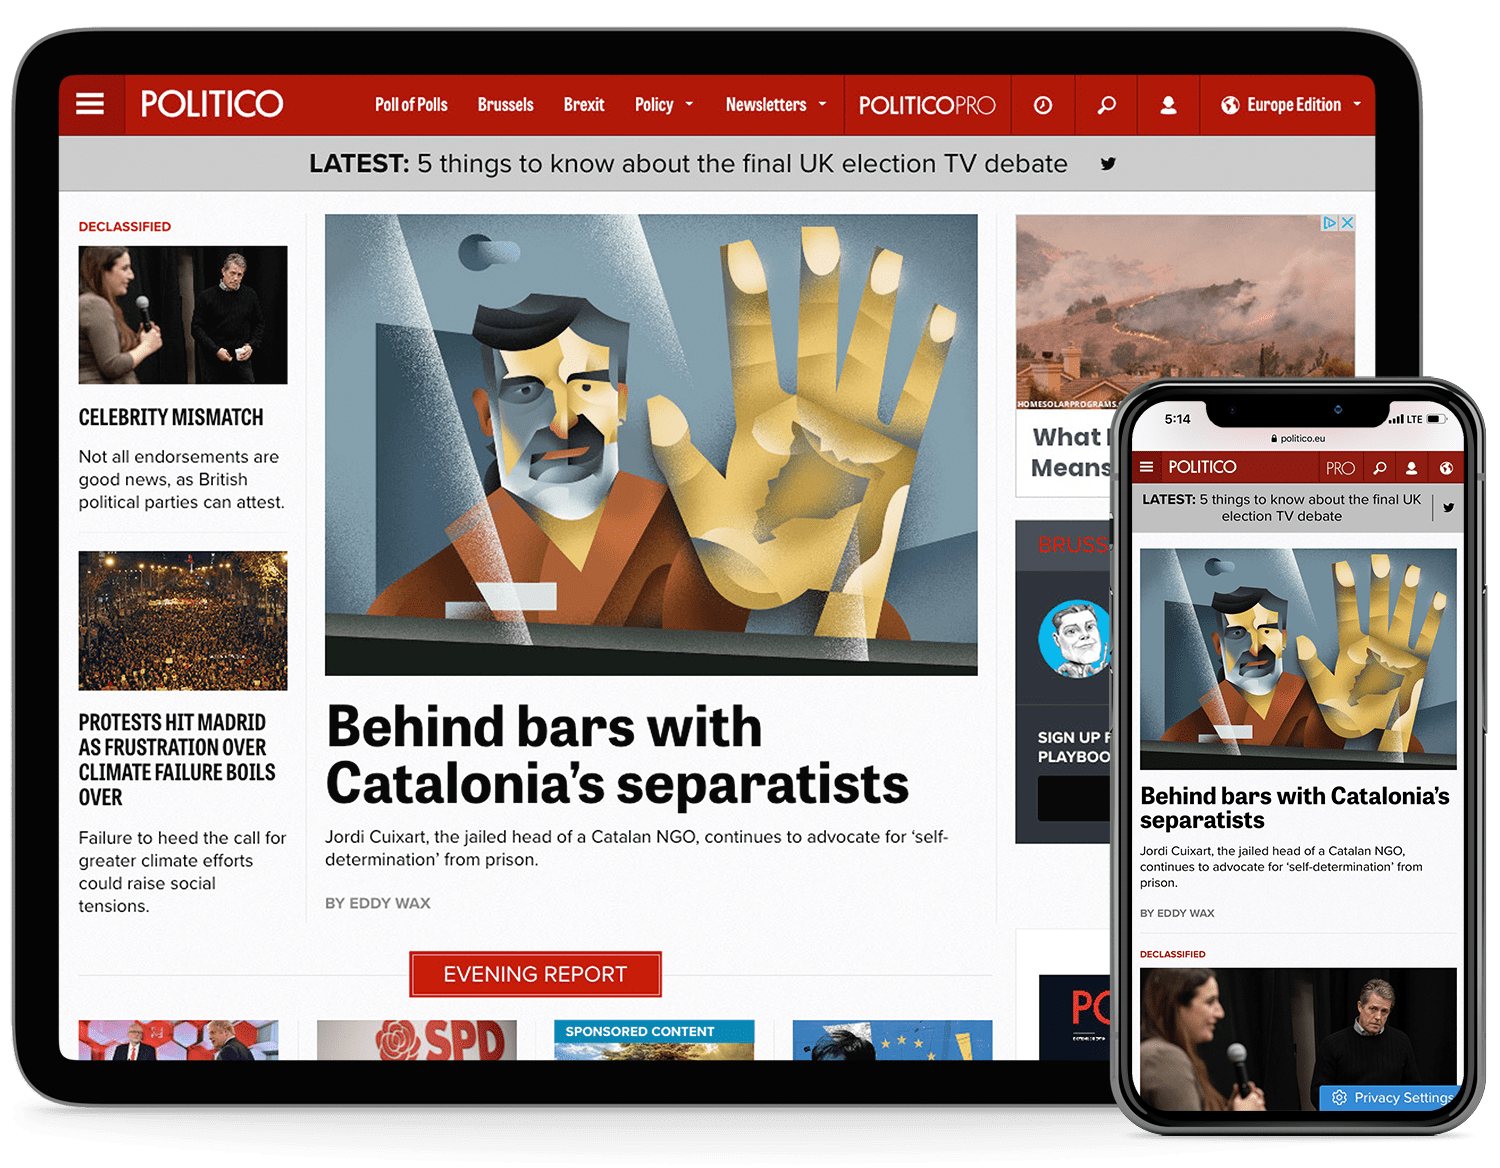Screen dimensions: 1500x1168
Task: Expand the Newsletters dropdown
Action: click(776, 105)
